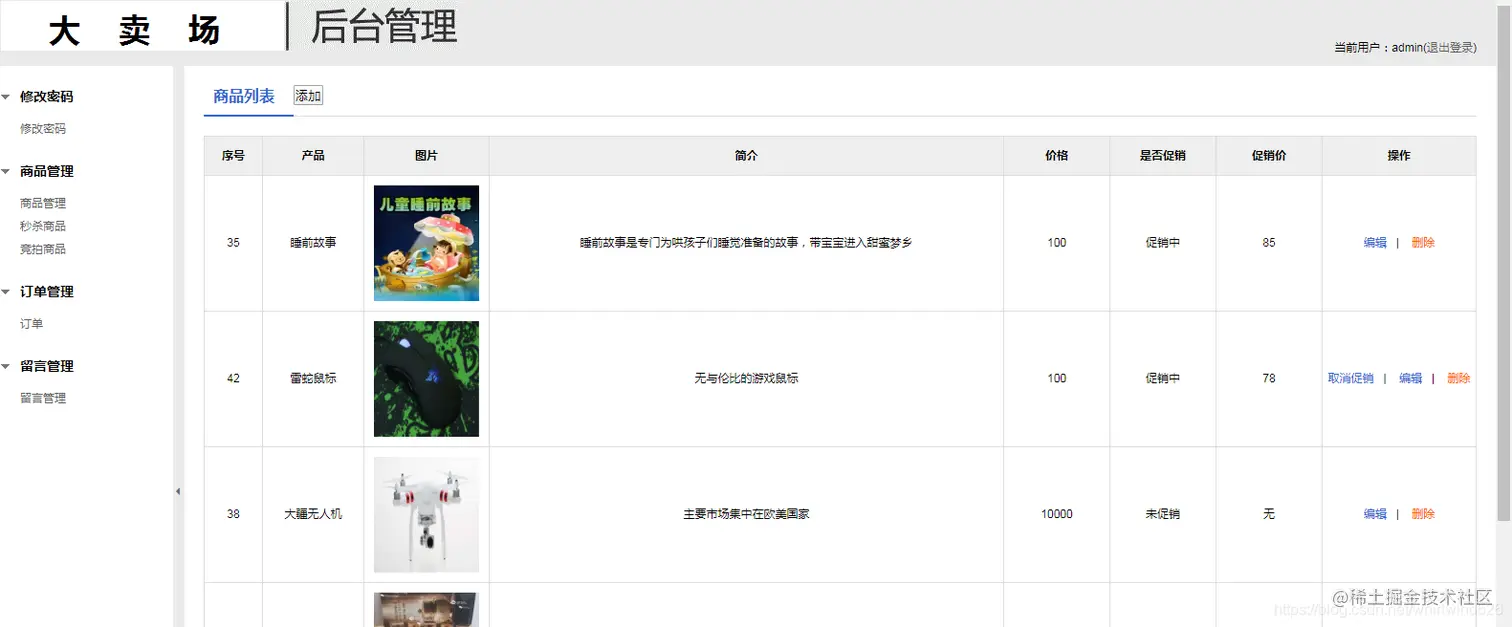Click the 序号 column header
1512x627 pixels.
pyautogui.click(x=233, y=156)
